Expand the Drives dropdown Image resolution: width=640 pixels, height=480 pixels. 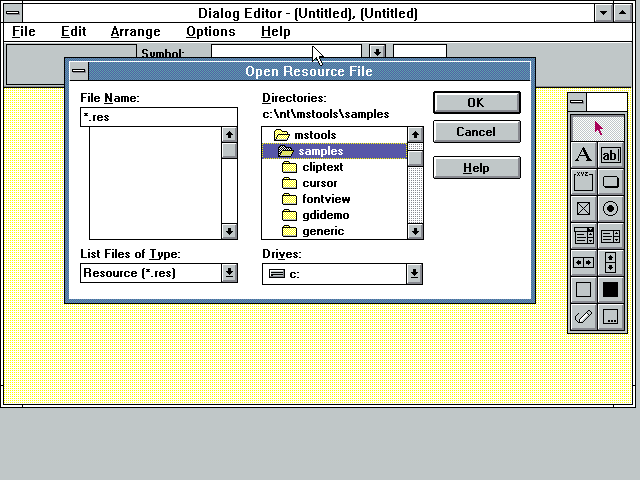tap(414, 274)
